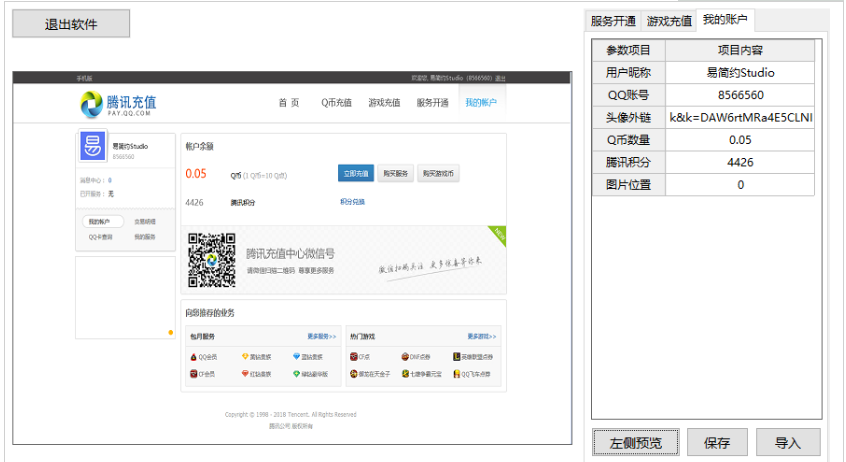
Task: Open the 绿钻豪华版 green diamond icon
Action: [x=296, y=374]
